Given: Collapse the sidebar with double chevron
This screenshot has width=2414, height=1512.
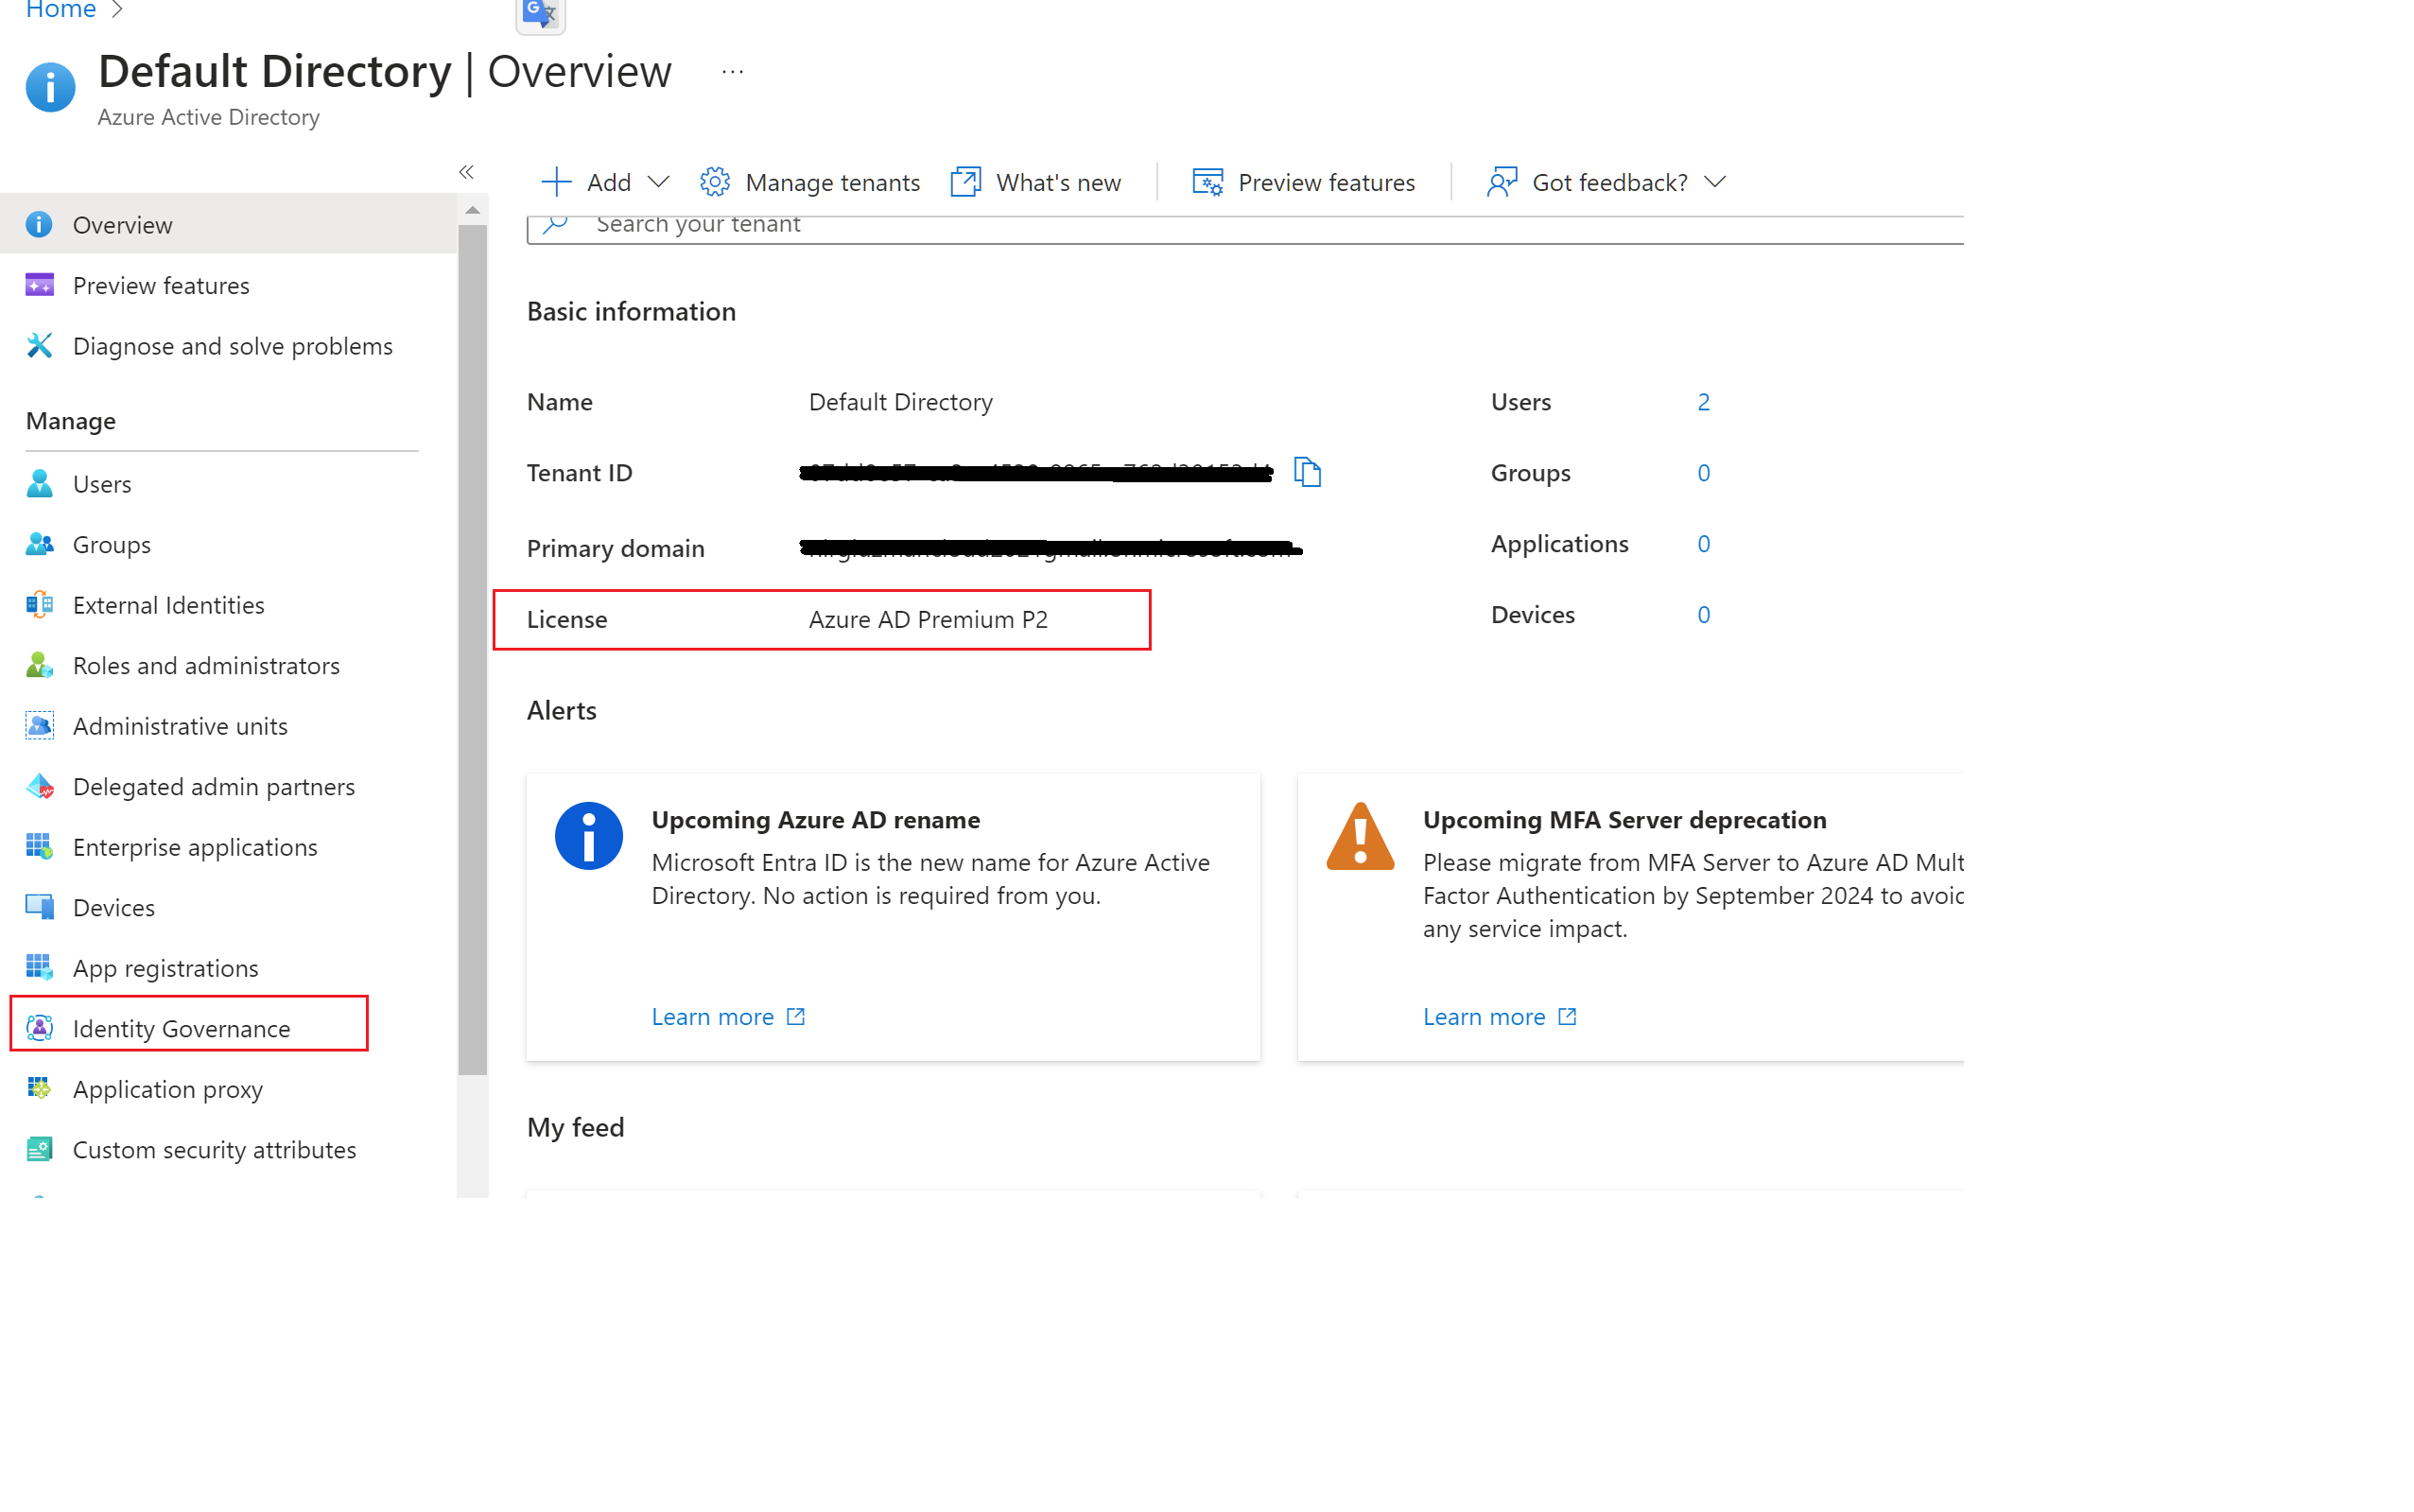Looking at the screenshot, I should [466, 172].
